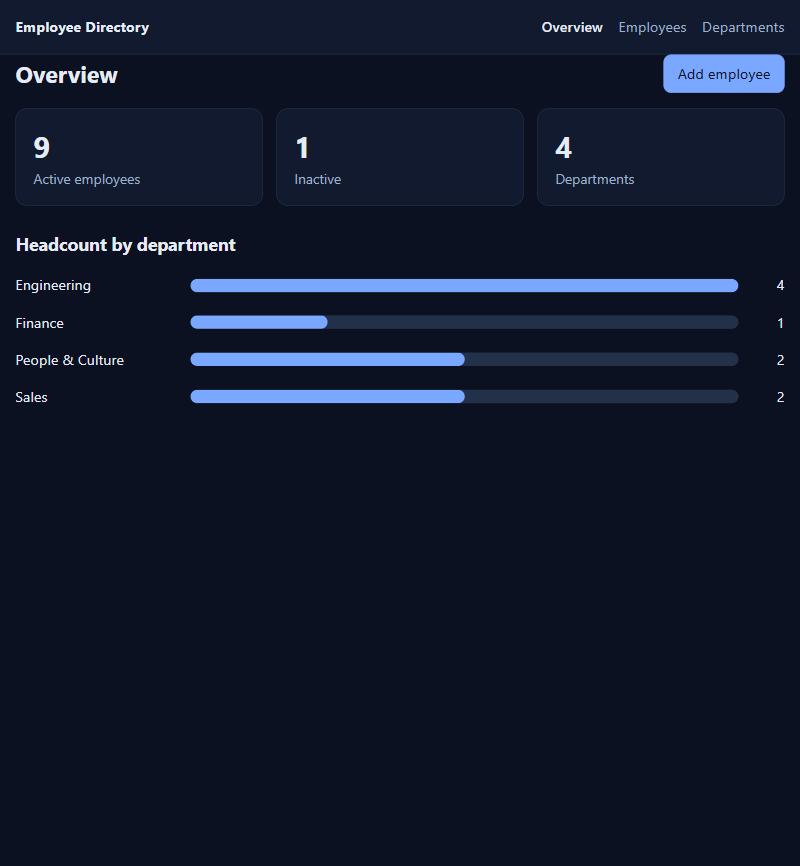This screenshot has height=866, width=800.
Task: Click the Sales headcount bar
Action: (464, 397)
